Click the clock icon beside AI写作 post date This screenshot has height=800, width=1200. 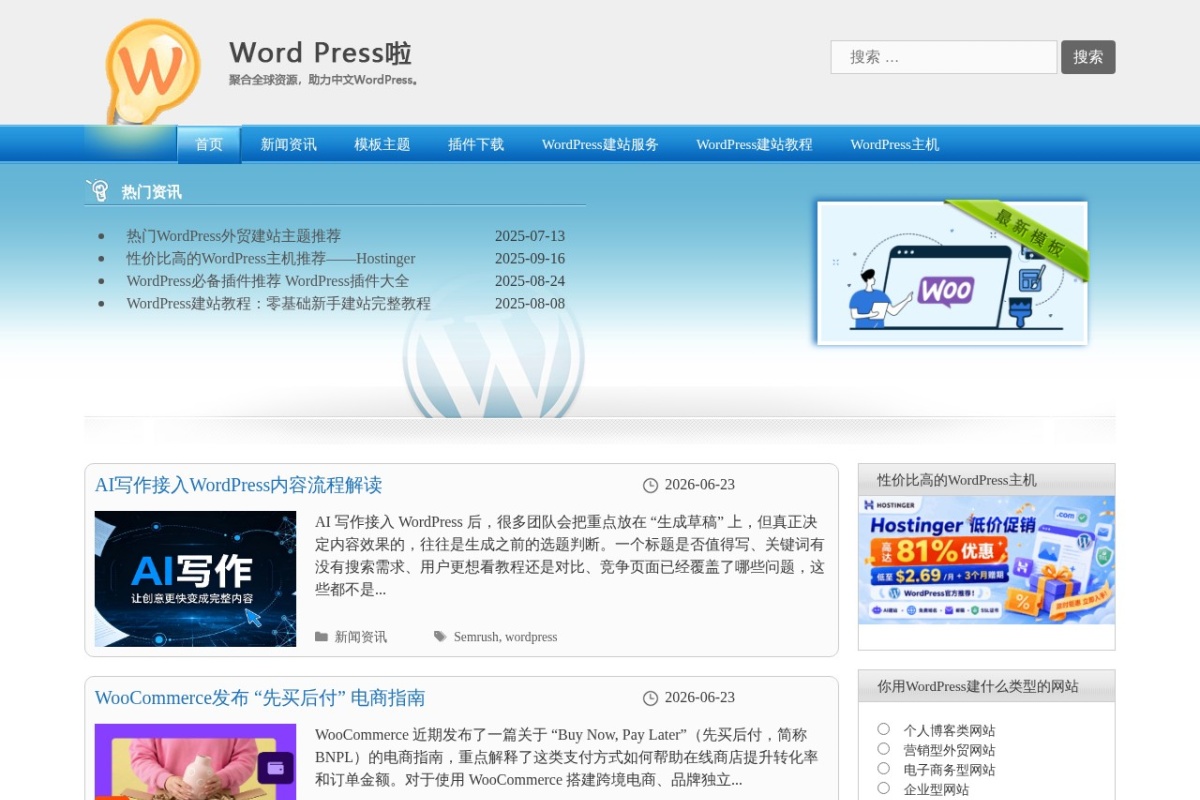pos(650,485)
